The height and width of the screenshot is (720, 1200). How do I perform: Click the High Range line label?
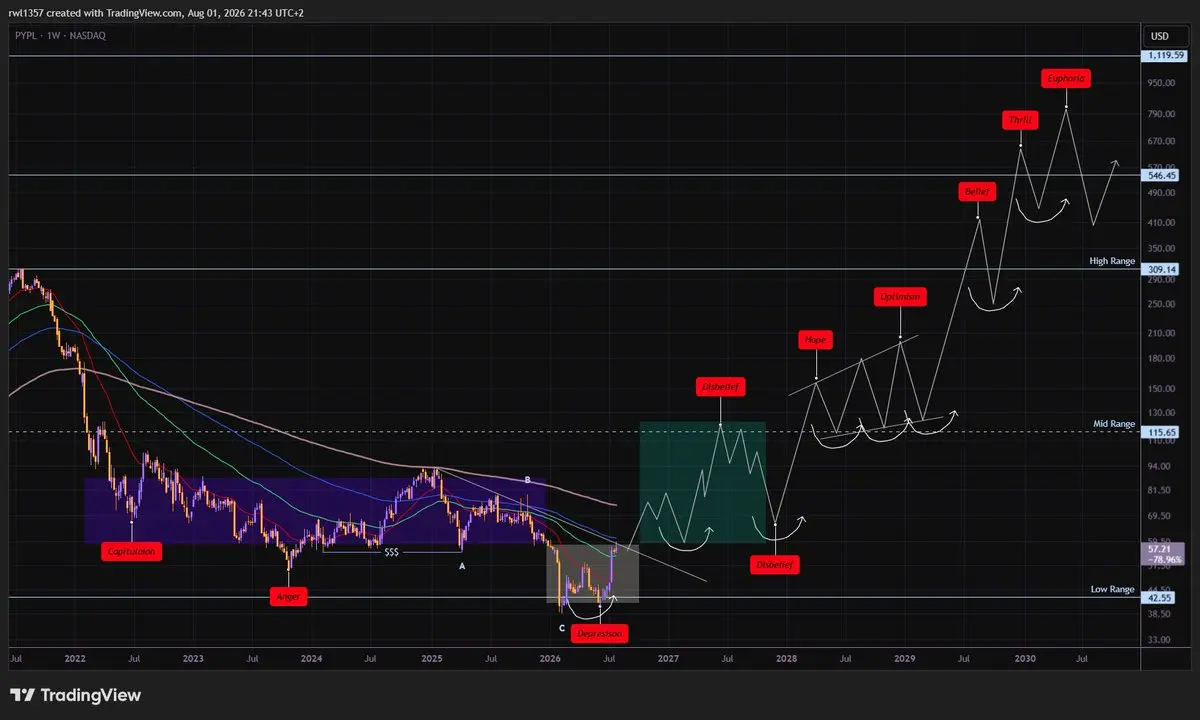coord(1112,261)
